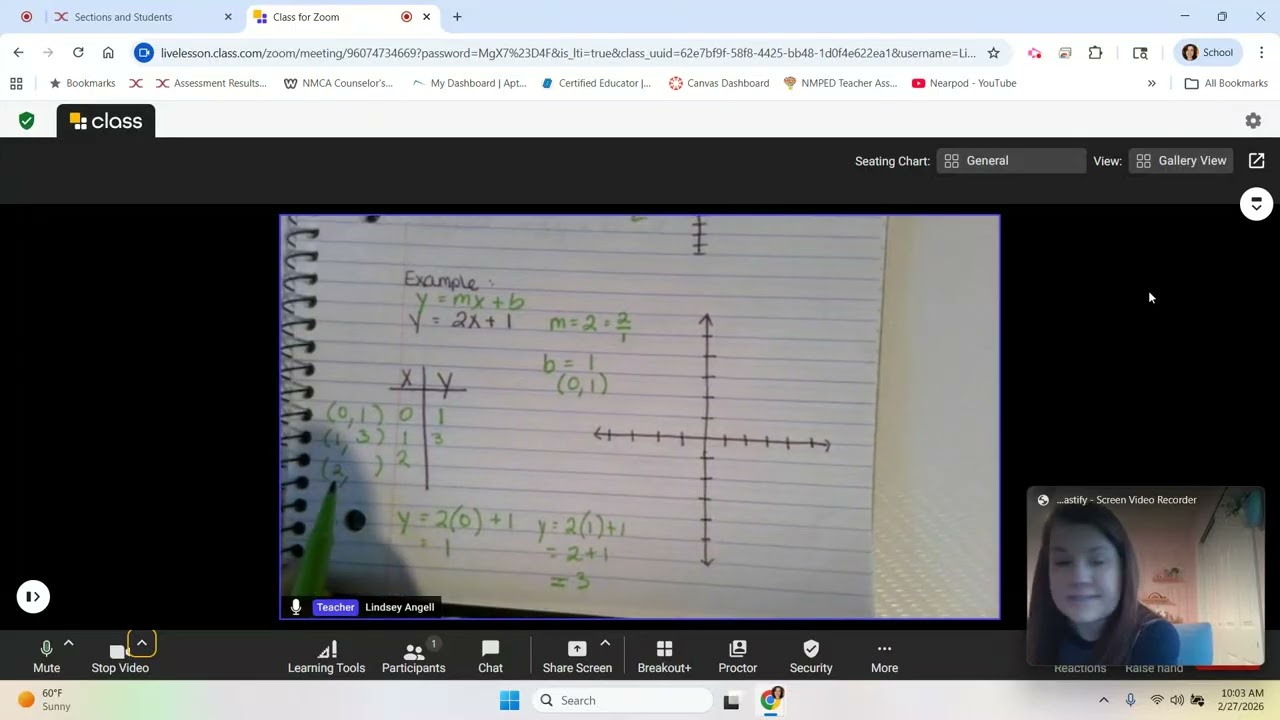Open Canvas Dashboard bookmark
1280x720 pixels.
click(719, 83)
